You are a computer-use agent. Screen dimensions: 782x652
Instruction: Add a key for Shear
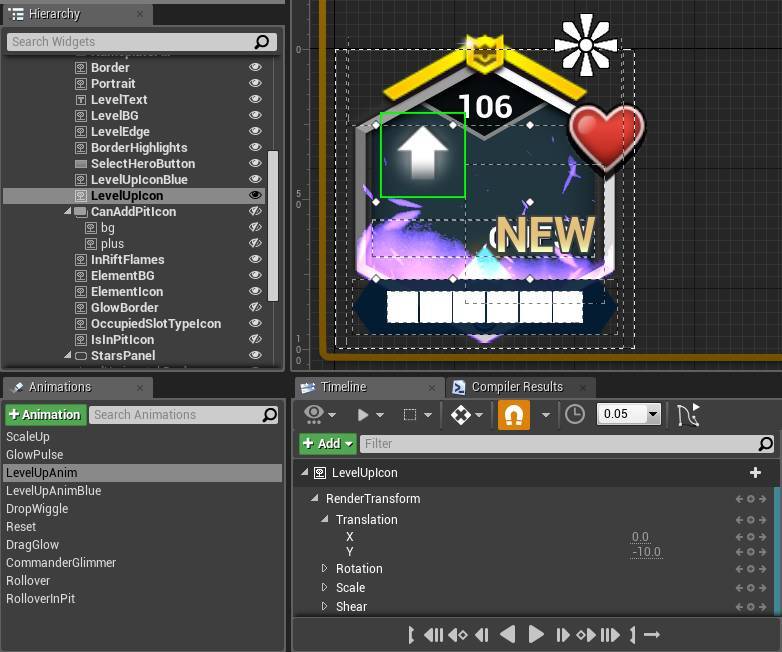[751, 607]
